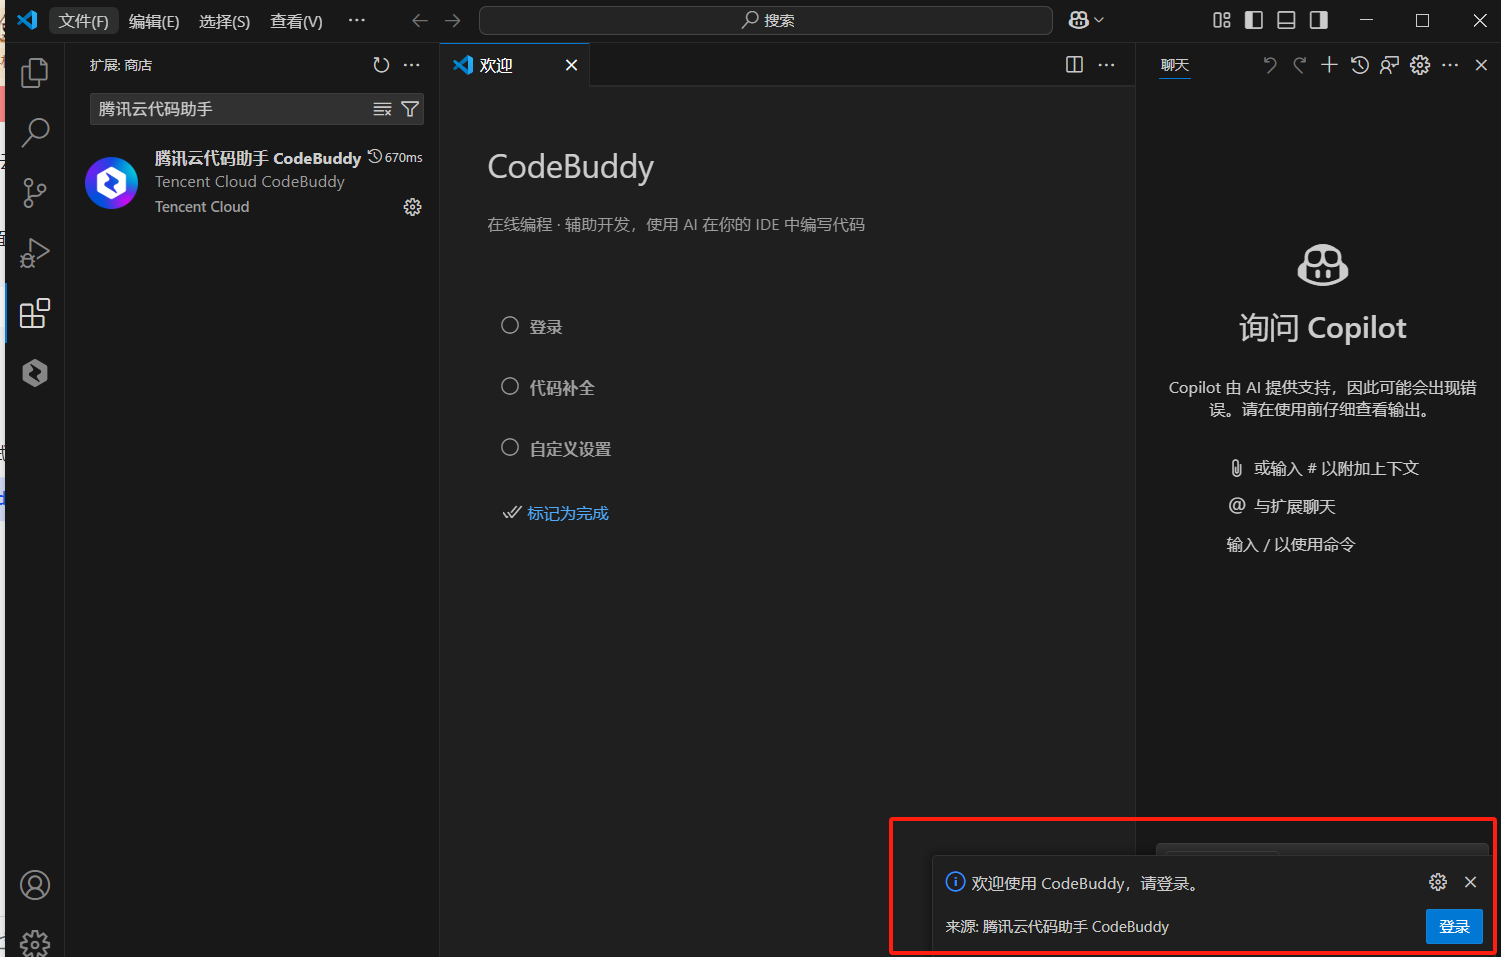The image size is (1501, 957).
Task: Open the Customize Layout icon
Action: (1222, 20)
